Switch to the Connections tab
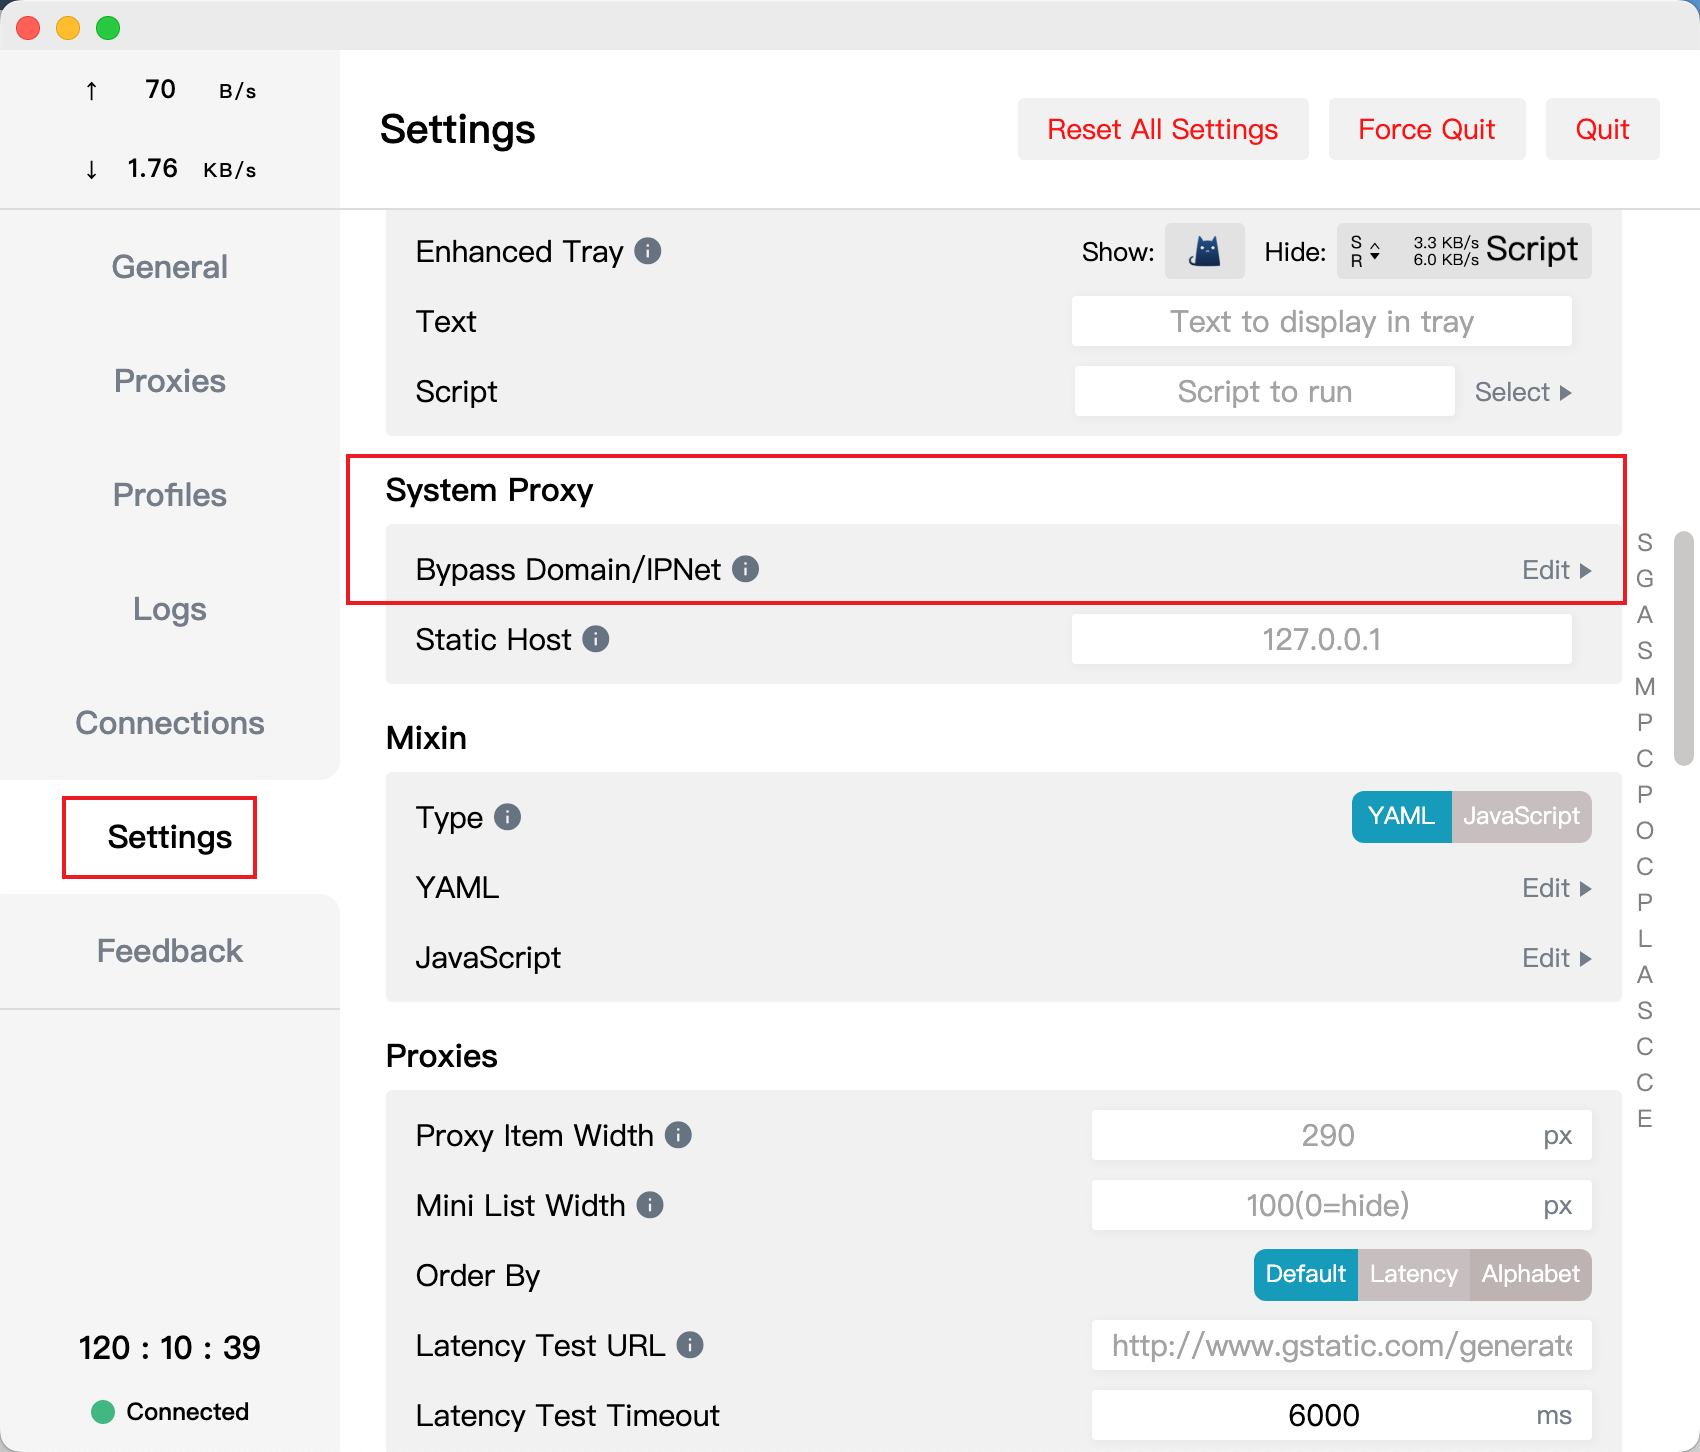Screen dimensions: 1700x1452 tap(170, 723)
